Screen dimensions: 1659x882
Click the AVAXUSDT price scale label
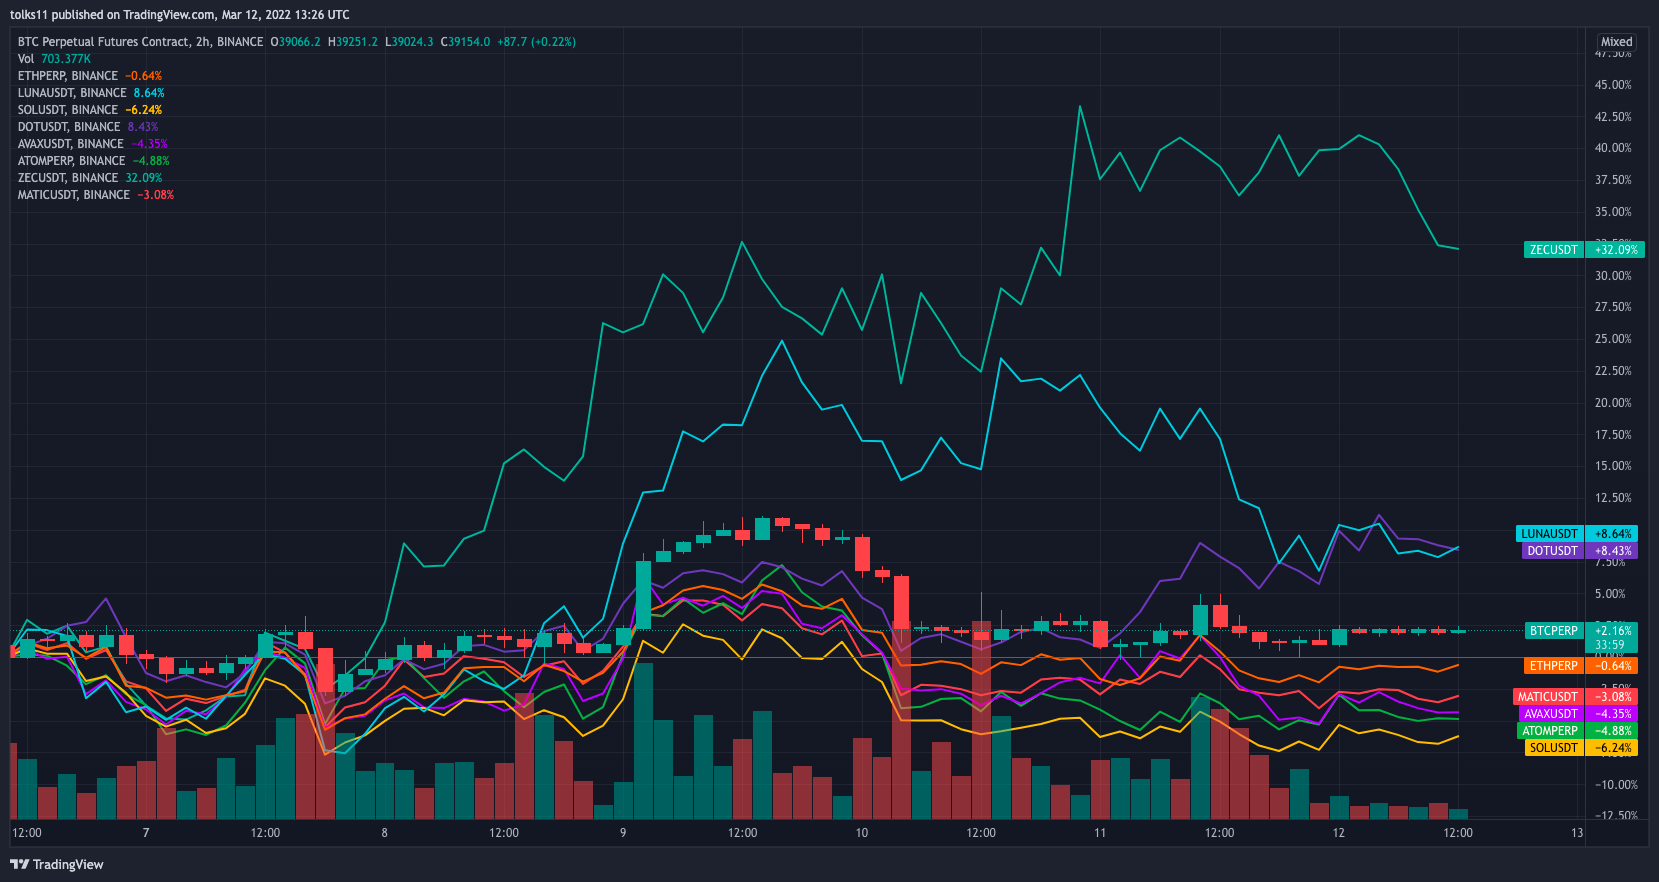1551,714
